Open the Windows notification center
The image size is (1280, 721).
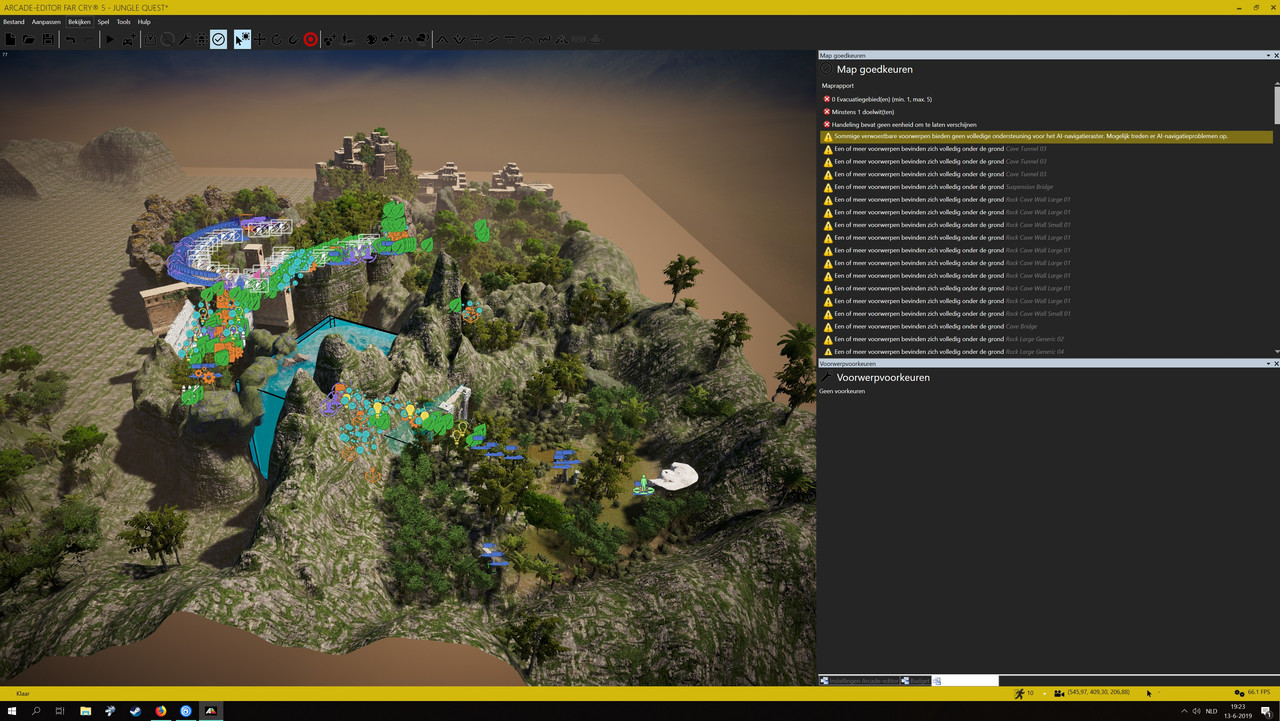point(1268,711)
